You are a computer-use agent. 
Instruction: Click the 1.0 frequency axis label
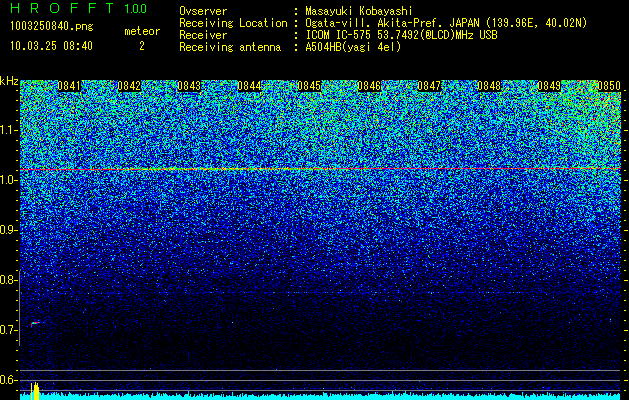click(8, 181)
